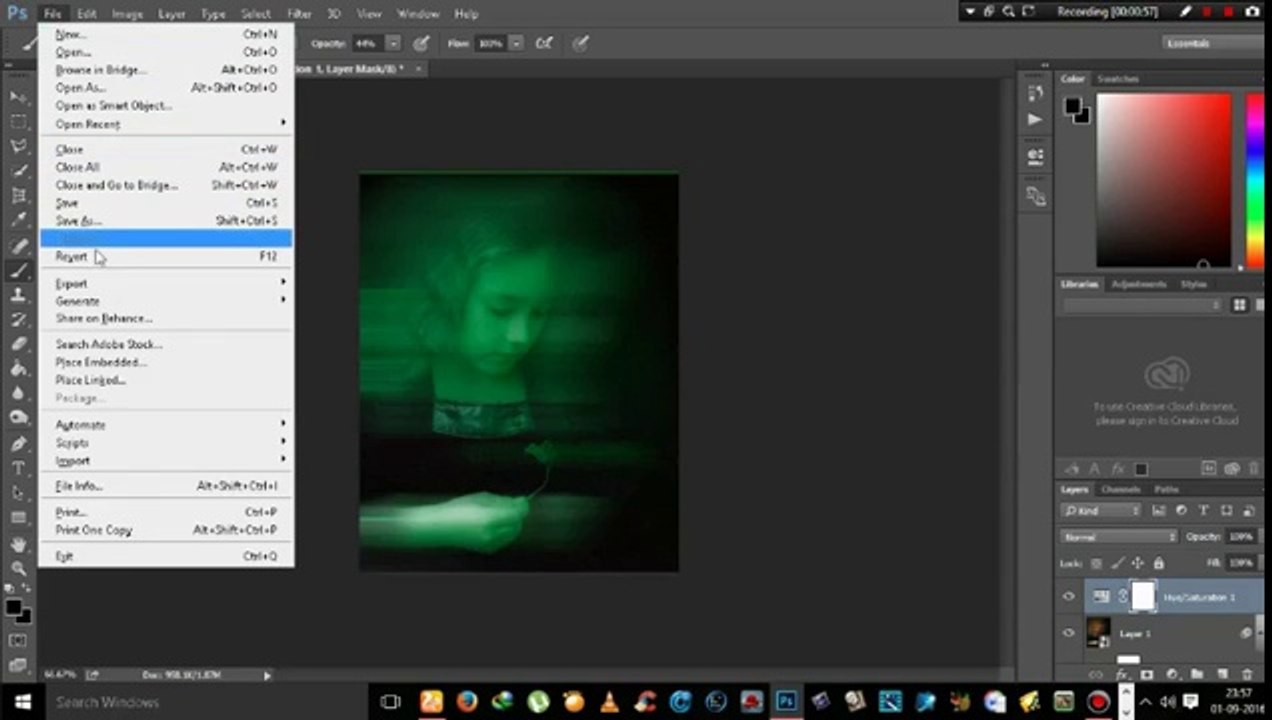1272x720 pixels.
Task: Expand the Automate submenu
Action: [x=166, y=425]
